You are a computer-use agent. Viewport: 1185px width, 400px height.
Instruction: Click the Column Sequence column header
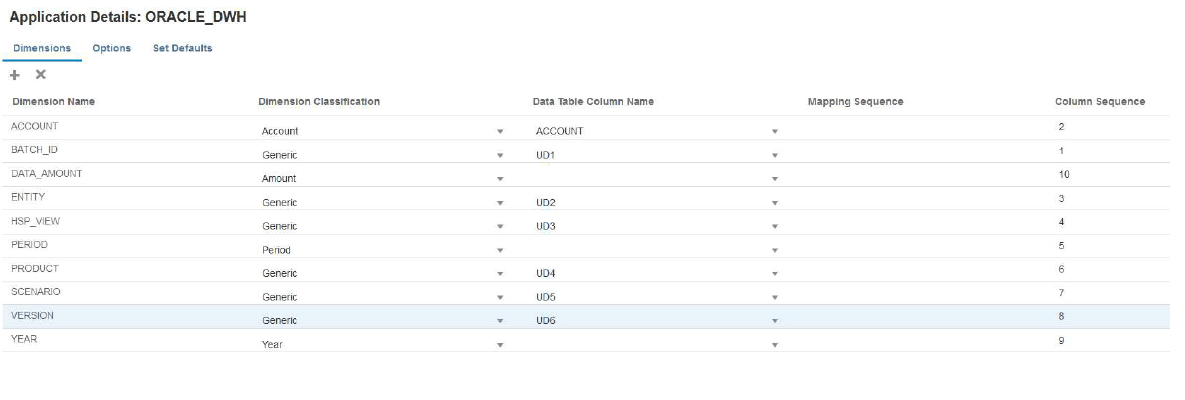1100,102
